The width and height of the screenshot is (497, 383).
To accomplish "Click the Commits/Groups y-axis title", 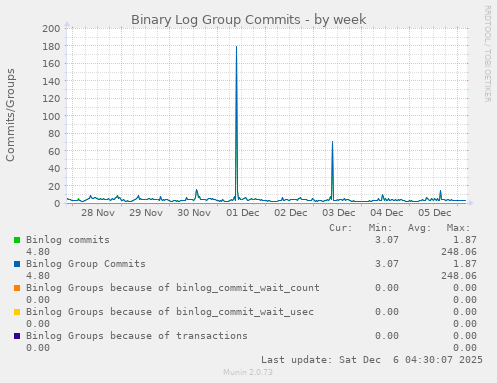I will (x=10, y=115).
